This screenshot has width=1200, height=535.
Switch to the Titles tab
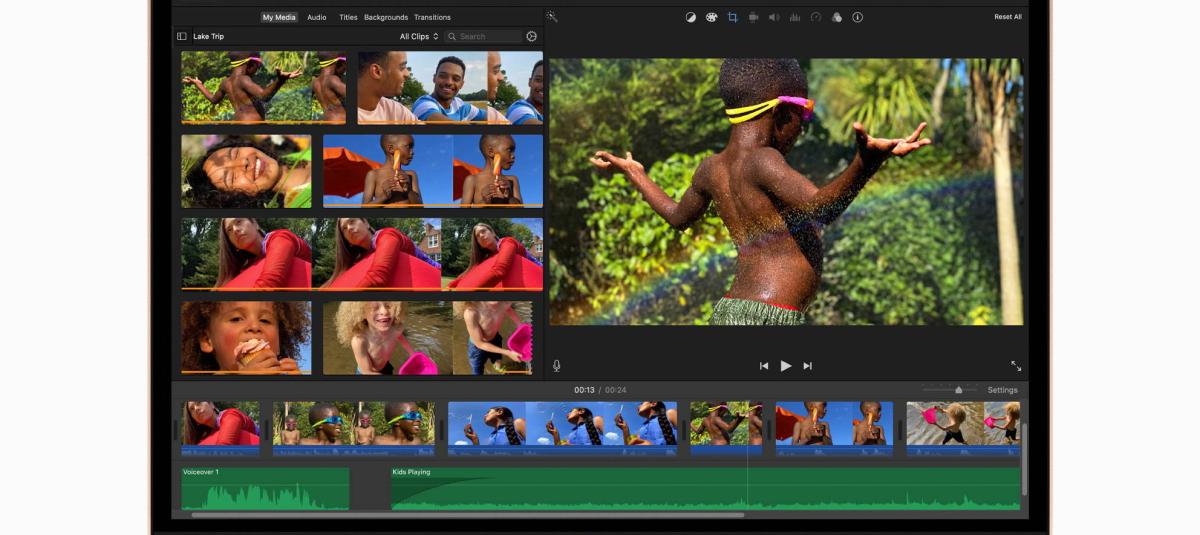348,17
